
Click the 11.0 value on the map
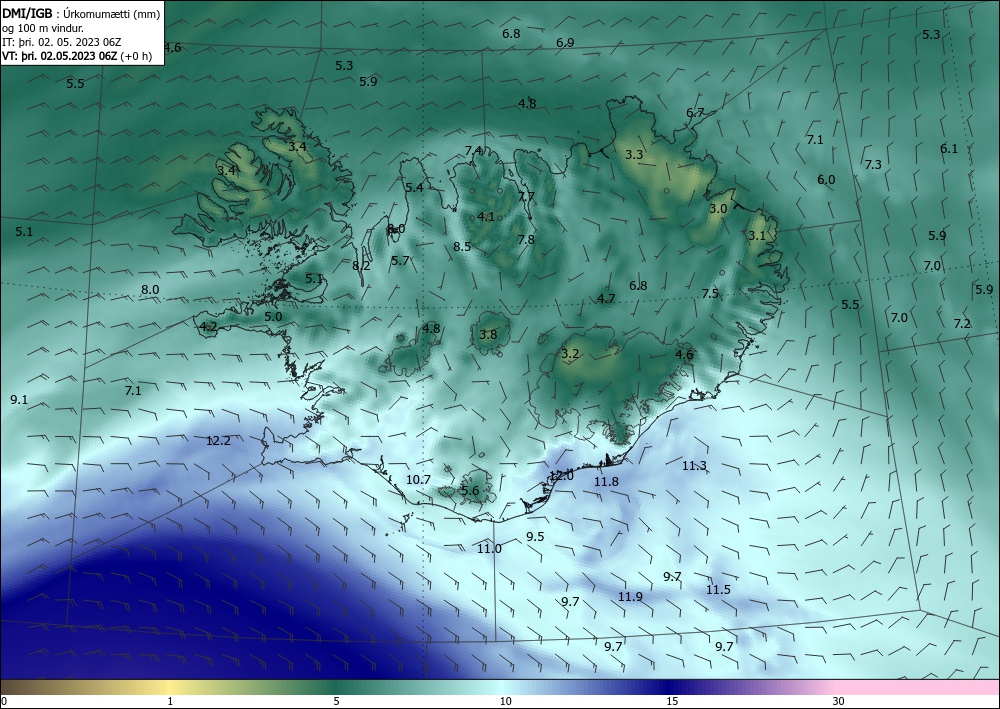pos(489,549)
